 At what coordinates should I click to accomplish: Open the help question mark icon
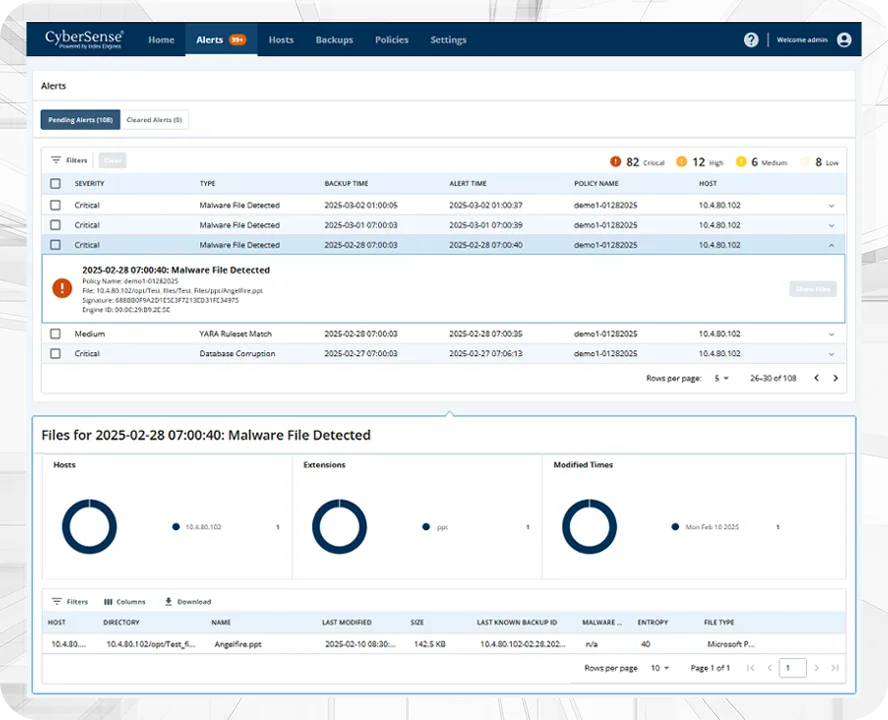point(751,40)
